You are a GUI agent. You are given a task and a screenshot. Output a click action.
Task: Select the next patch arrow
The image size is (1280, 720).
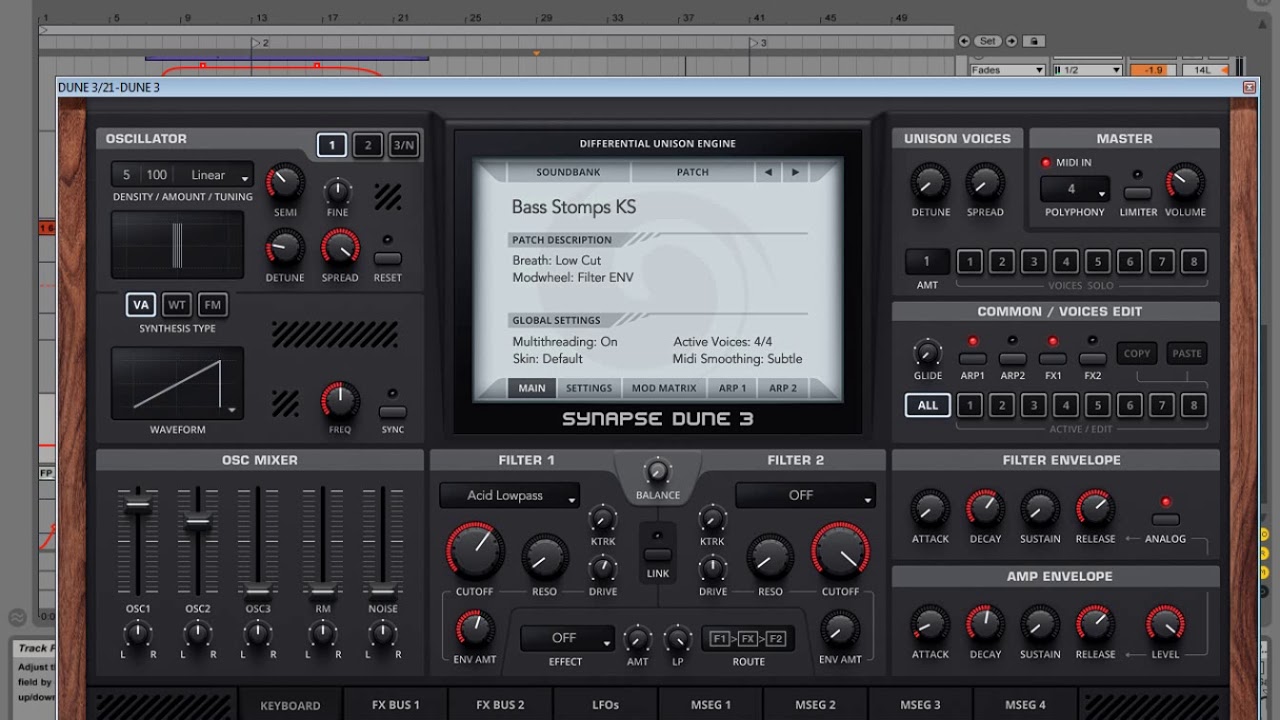pyautogui.click(x=795, y=172)
